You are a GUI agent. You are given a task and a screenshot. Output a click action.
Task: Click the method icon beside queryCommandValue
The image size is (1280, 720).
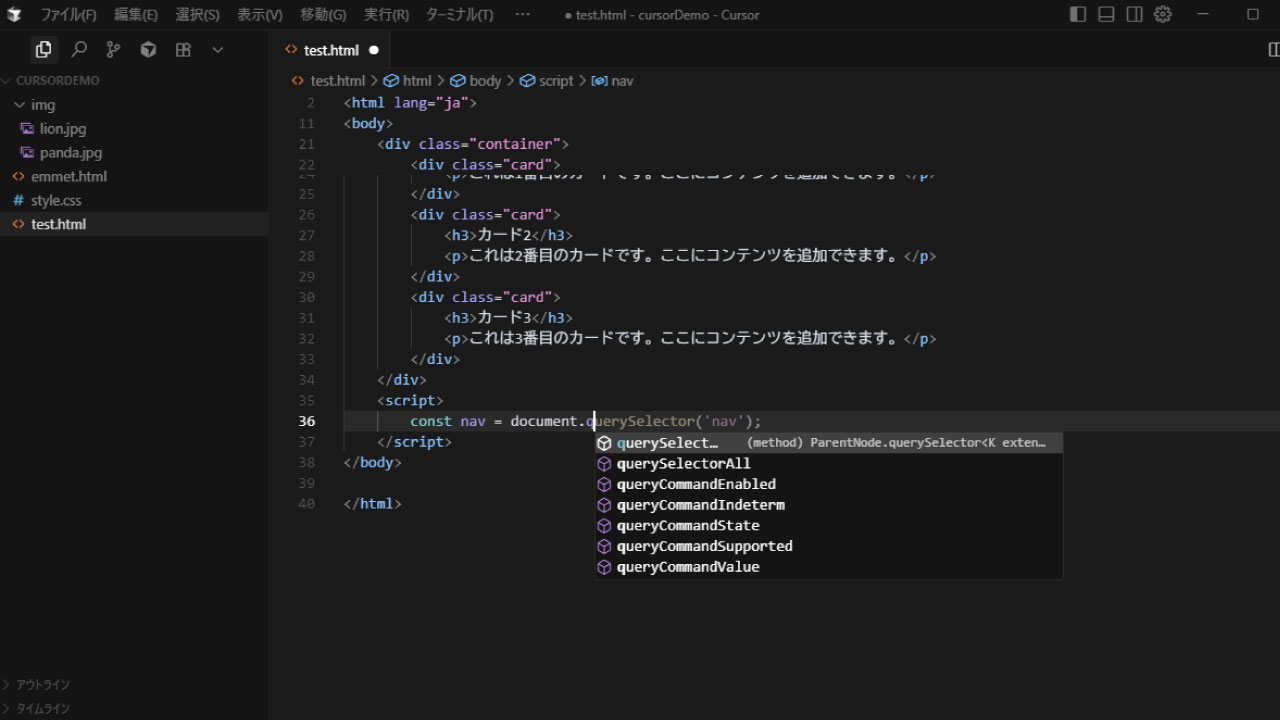[x=604, y=567]
